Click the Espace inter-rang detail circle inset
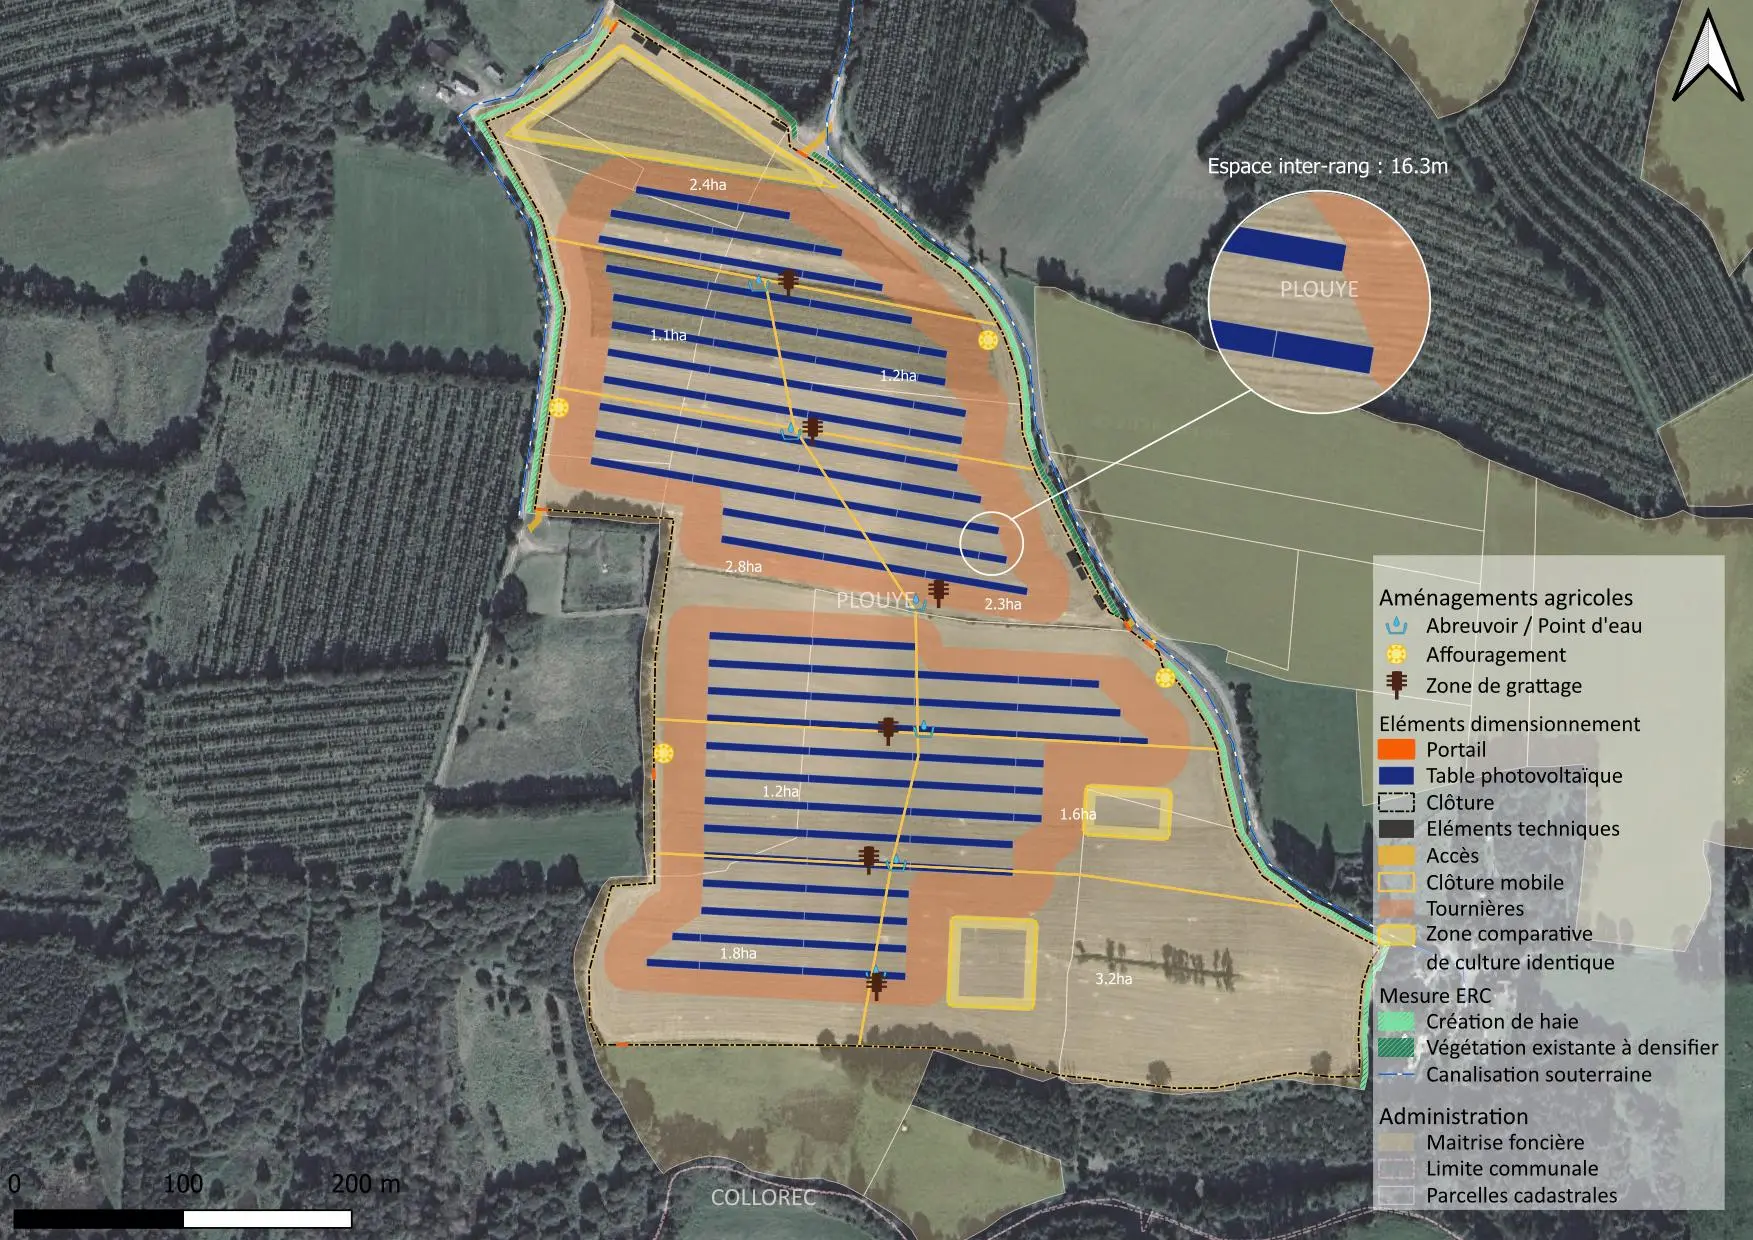Screen dimensions: 1753x1240 pyautogui.click(x=1320, y=300)
